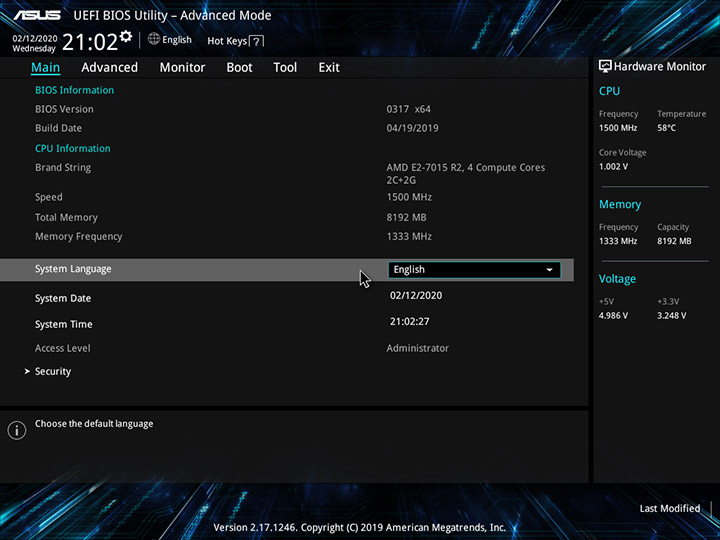The height and width of the screenshot is (540, 720).
Task: Click the Administrator access level value
Action: (x=417, y=348)
